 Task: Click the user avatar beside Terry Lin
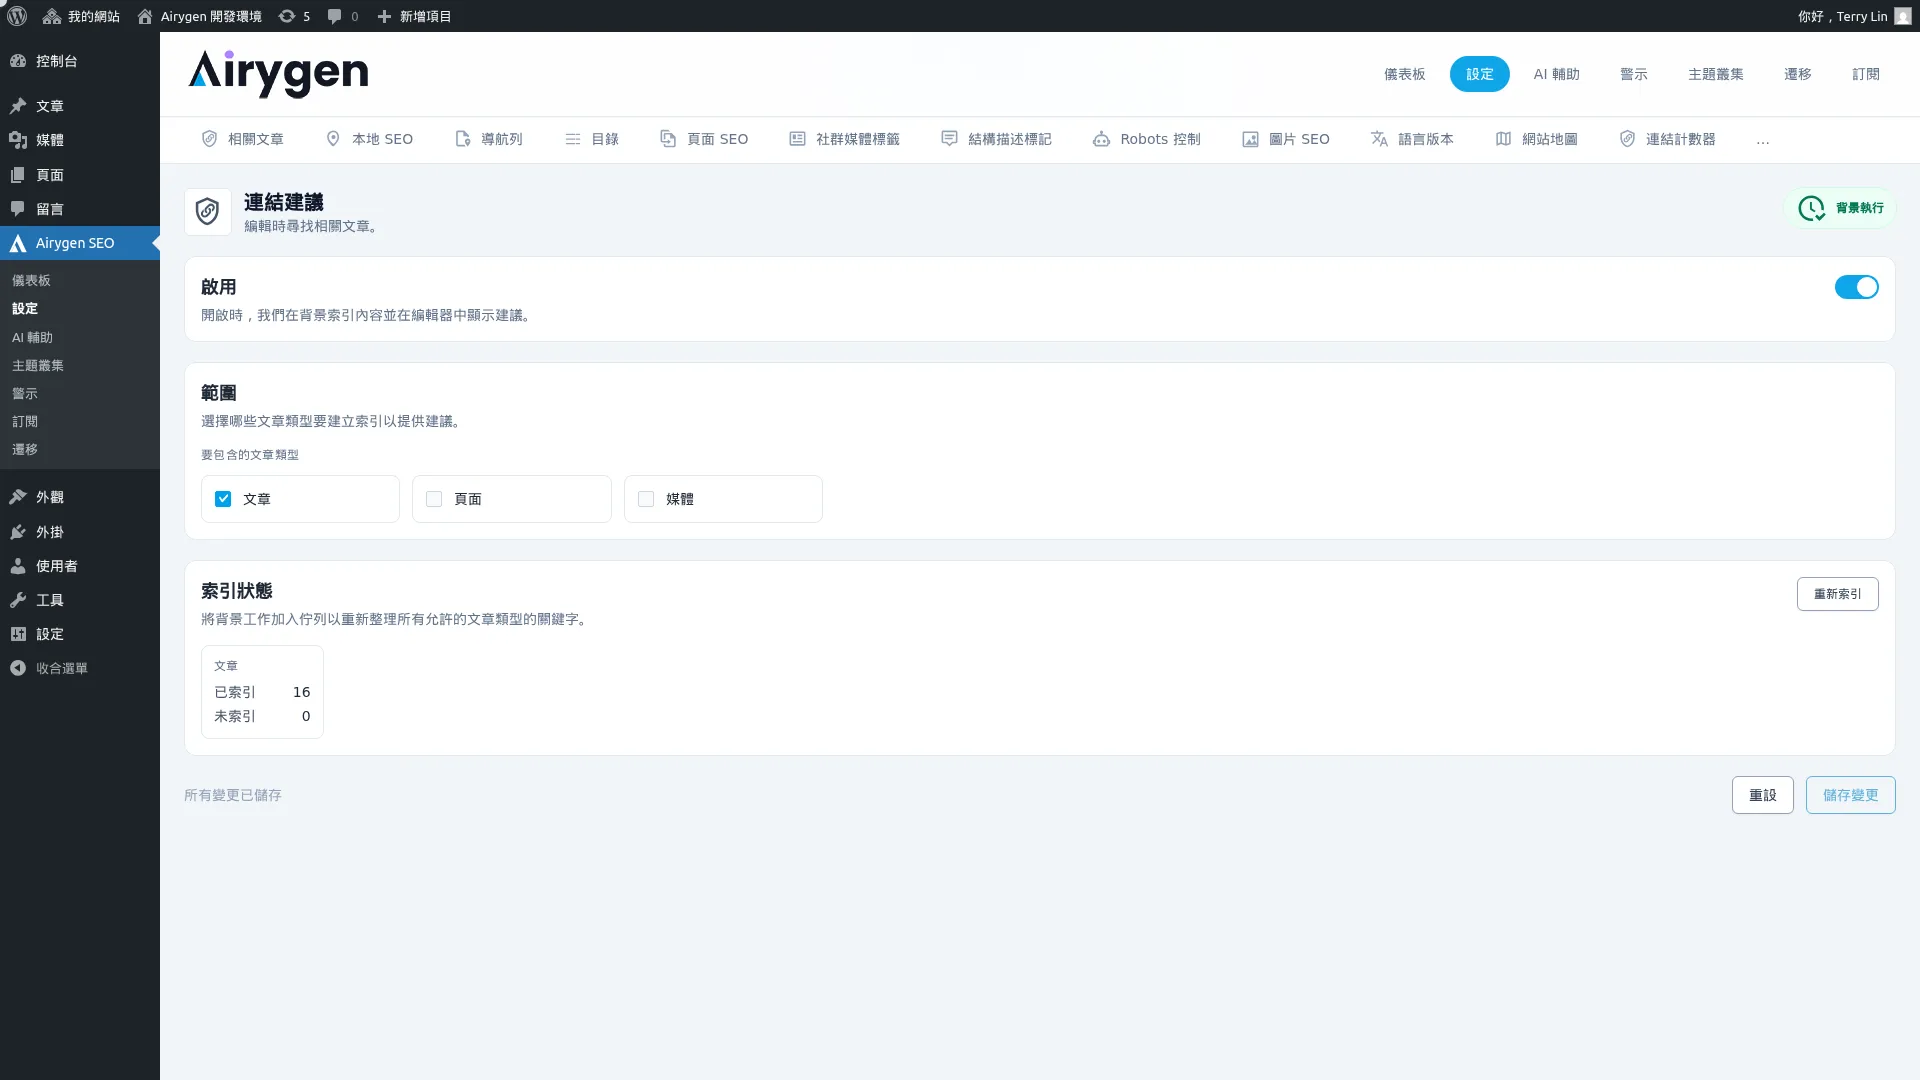[x=1903, y=16]
